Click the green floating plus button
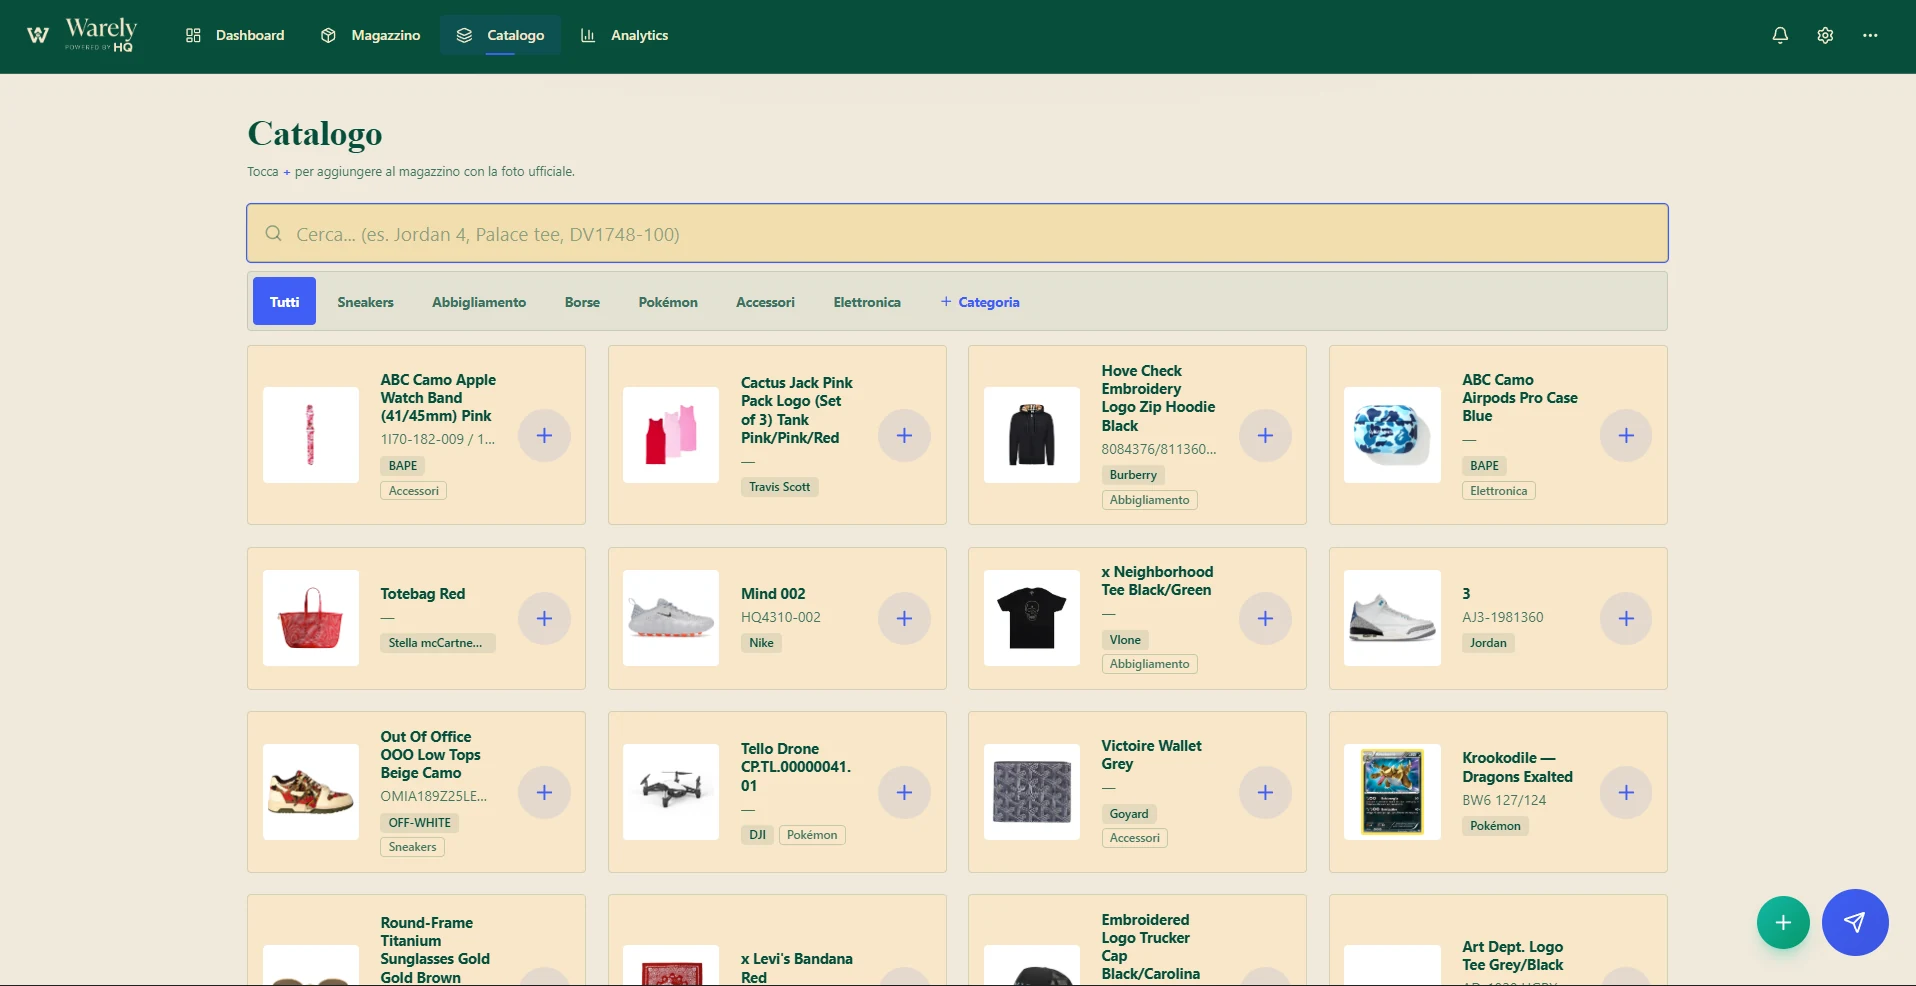The height and width of the screenshot is (986, 1916). pos(1783,922)
